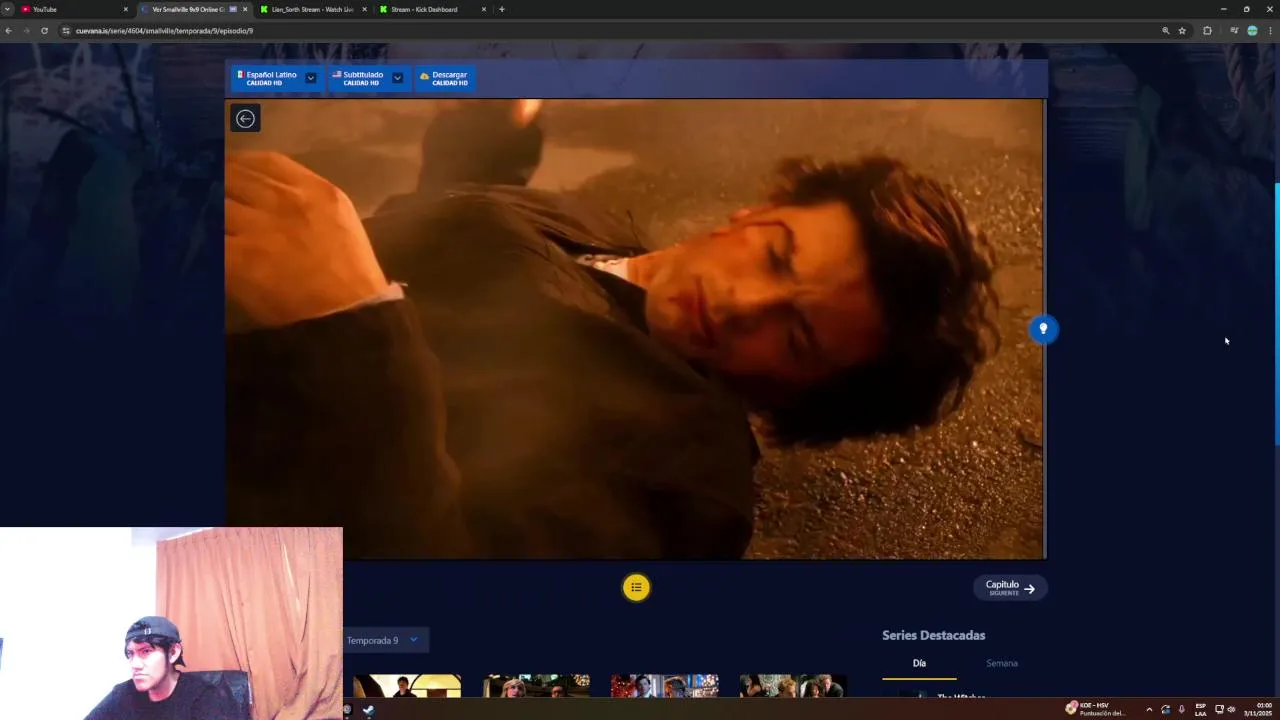Viewport: 1280px width, 720px height.
Task: Open the Chrome three-dot menu
Action: click(x=1270, y=31)
